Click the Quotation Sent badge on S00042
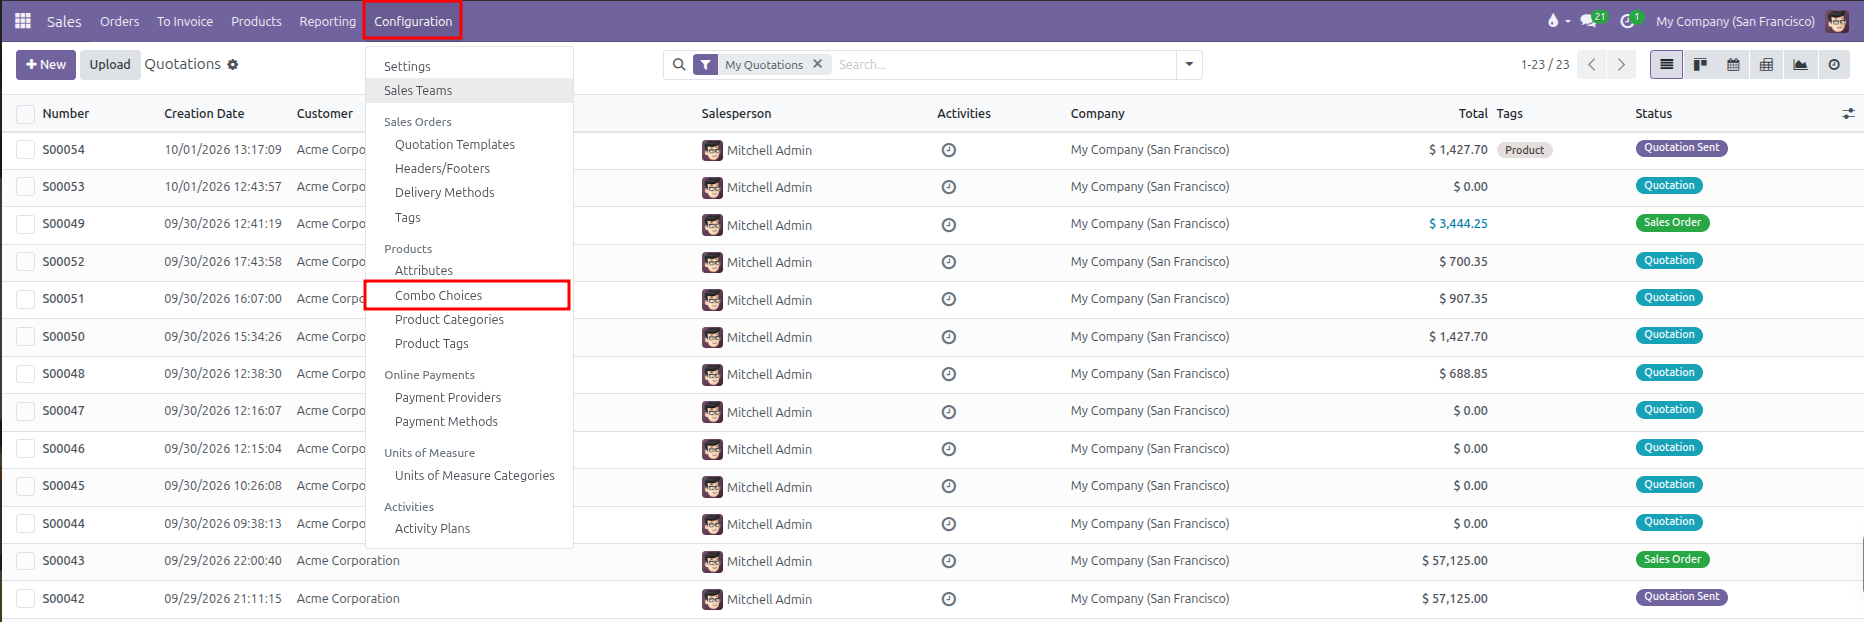The image size is (1864, 622). pos(1681,597)
